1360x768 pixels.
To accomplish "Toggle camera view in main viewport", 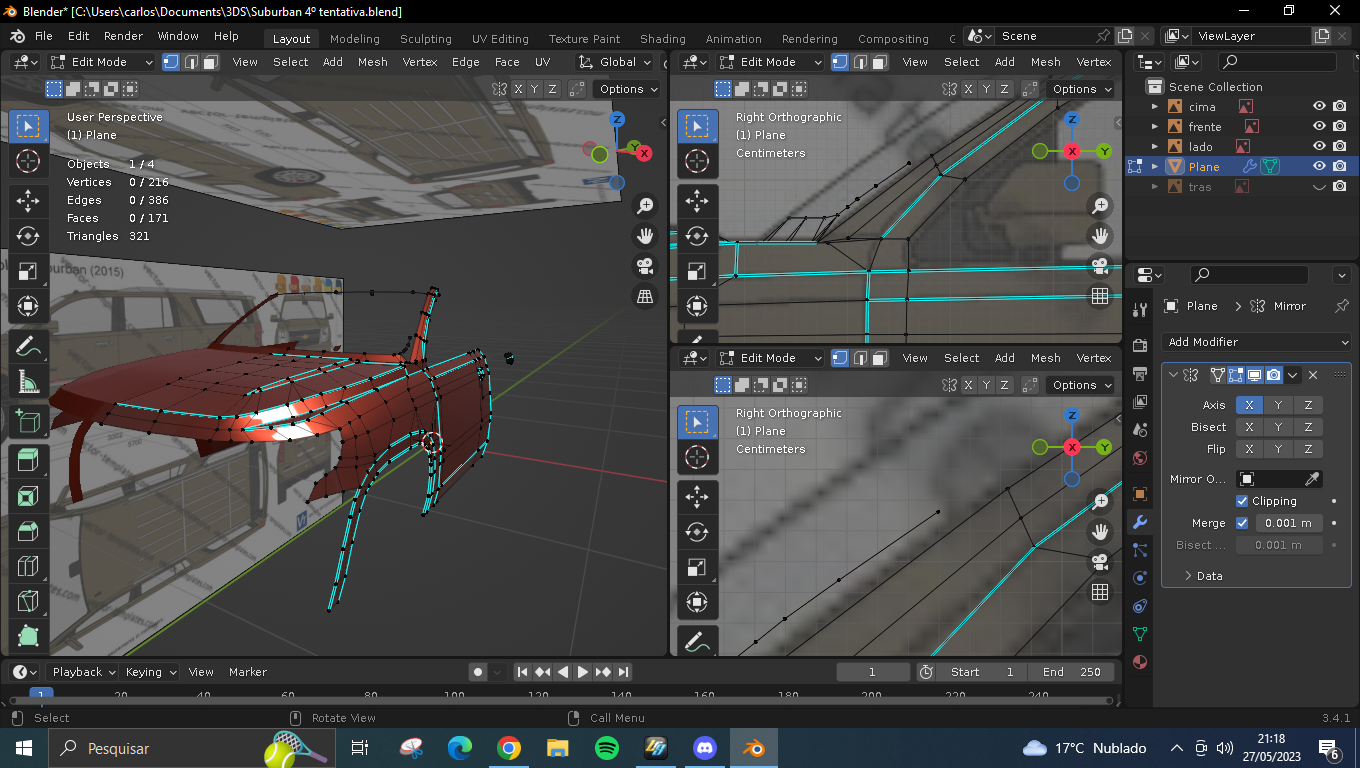I will pos(645,266).
